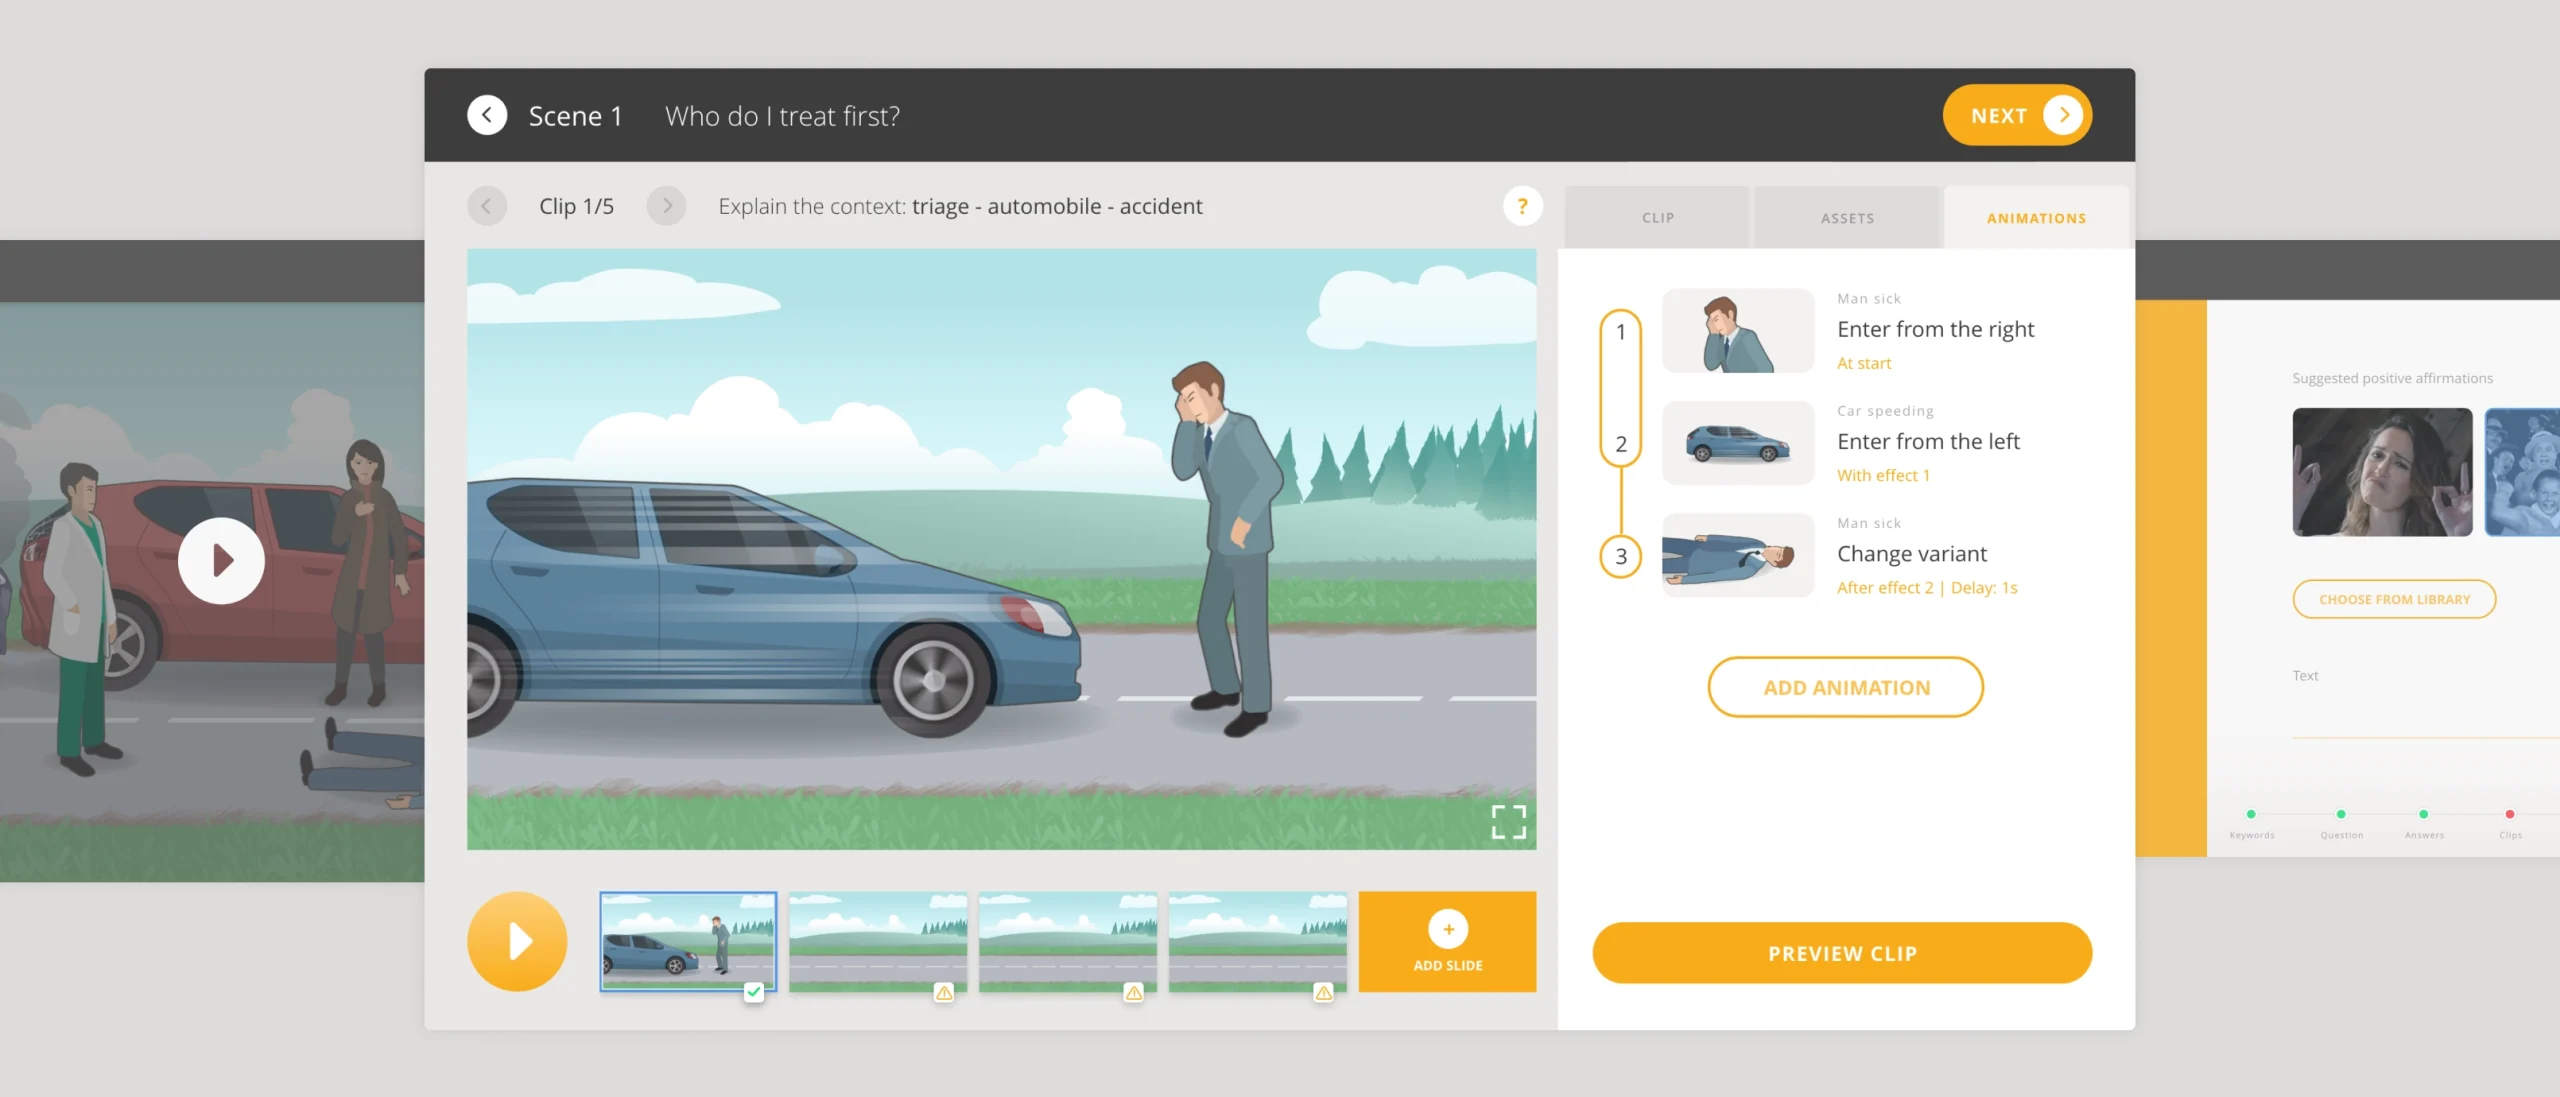
Task: Select animation step 2 marker
Action: pos(1621,444)
